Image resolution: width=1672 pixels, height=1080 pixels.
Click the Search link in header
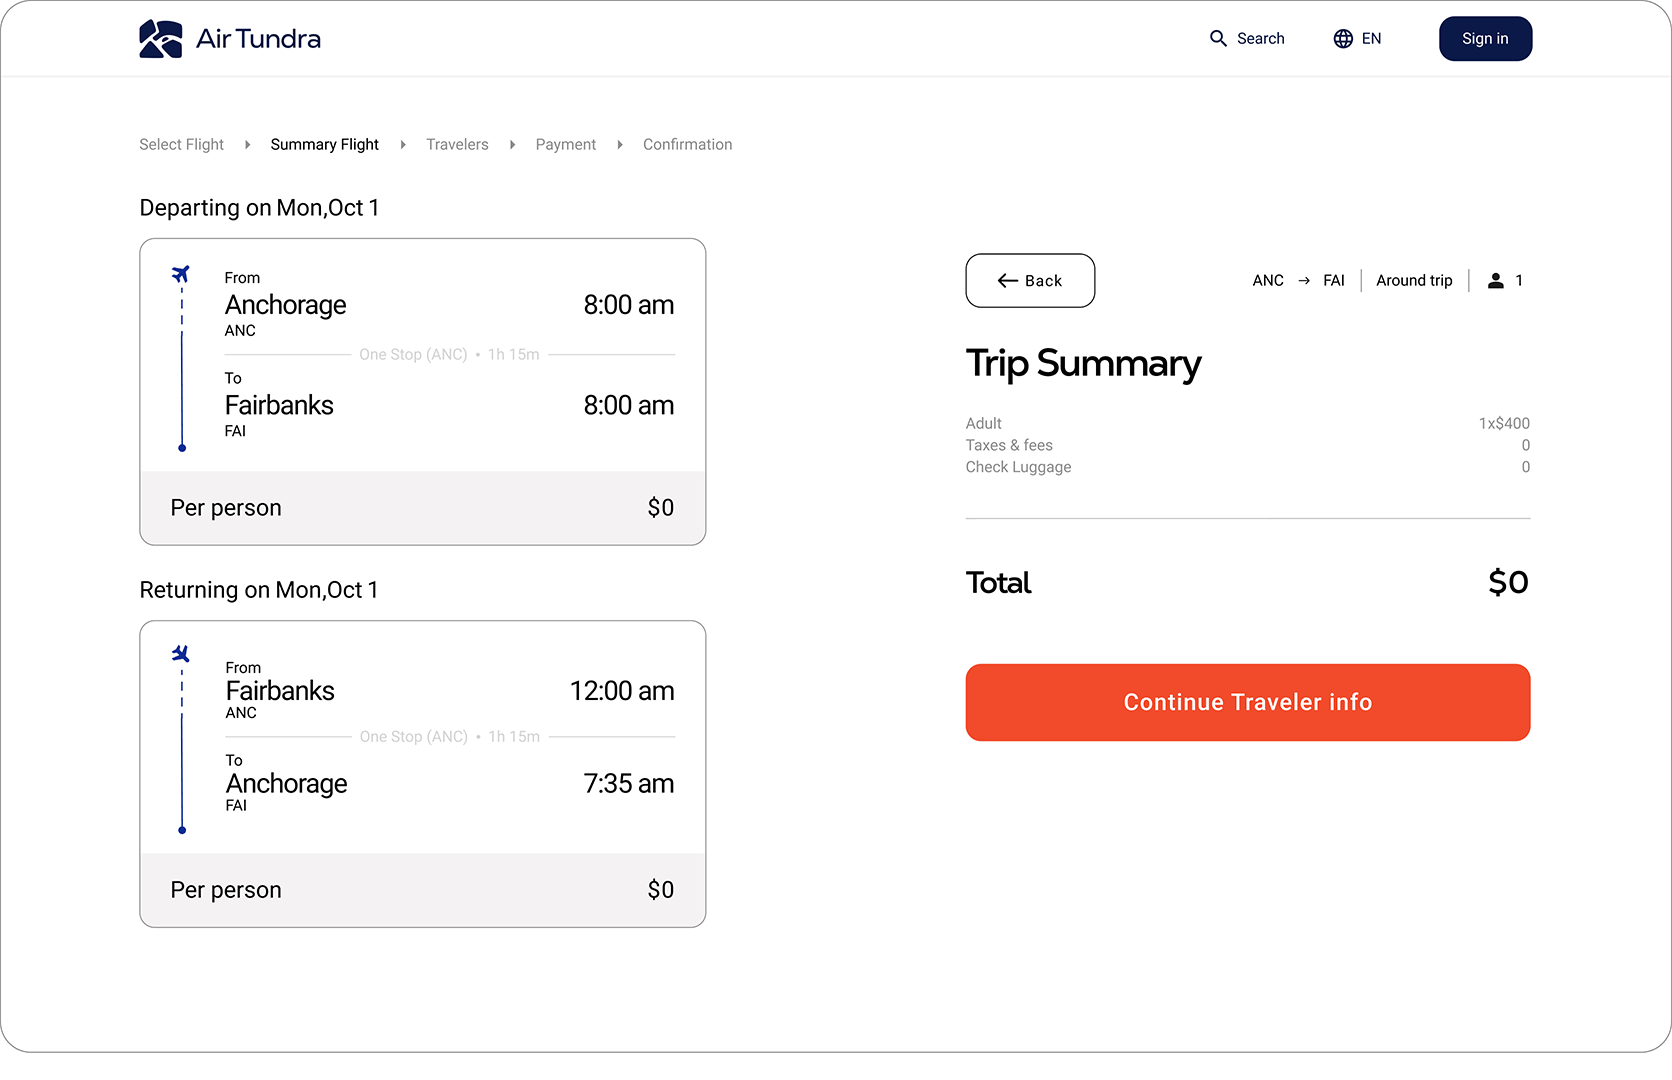click(x=1260, y=39)
